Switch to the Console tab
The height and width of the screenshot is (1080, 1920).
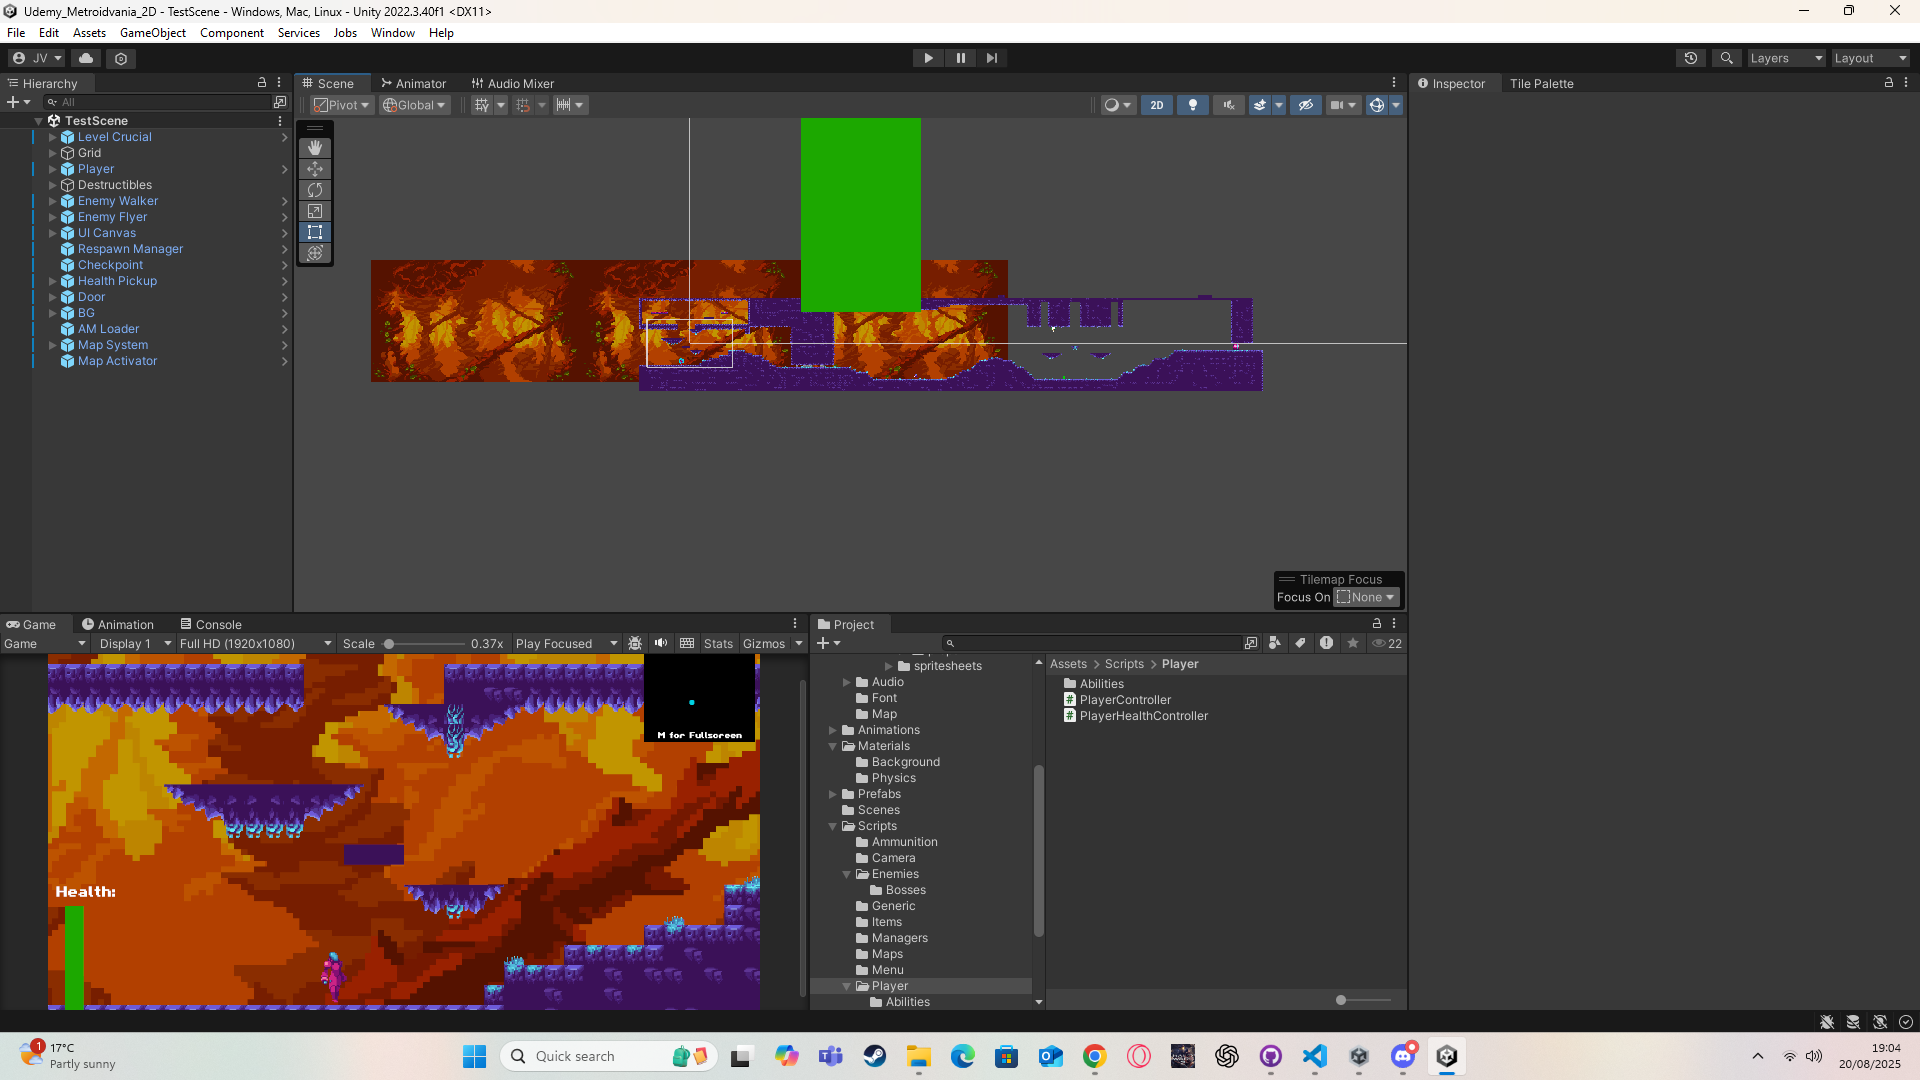[211, 624]
